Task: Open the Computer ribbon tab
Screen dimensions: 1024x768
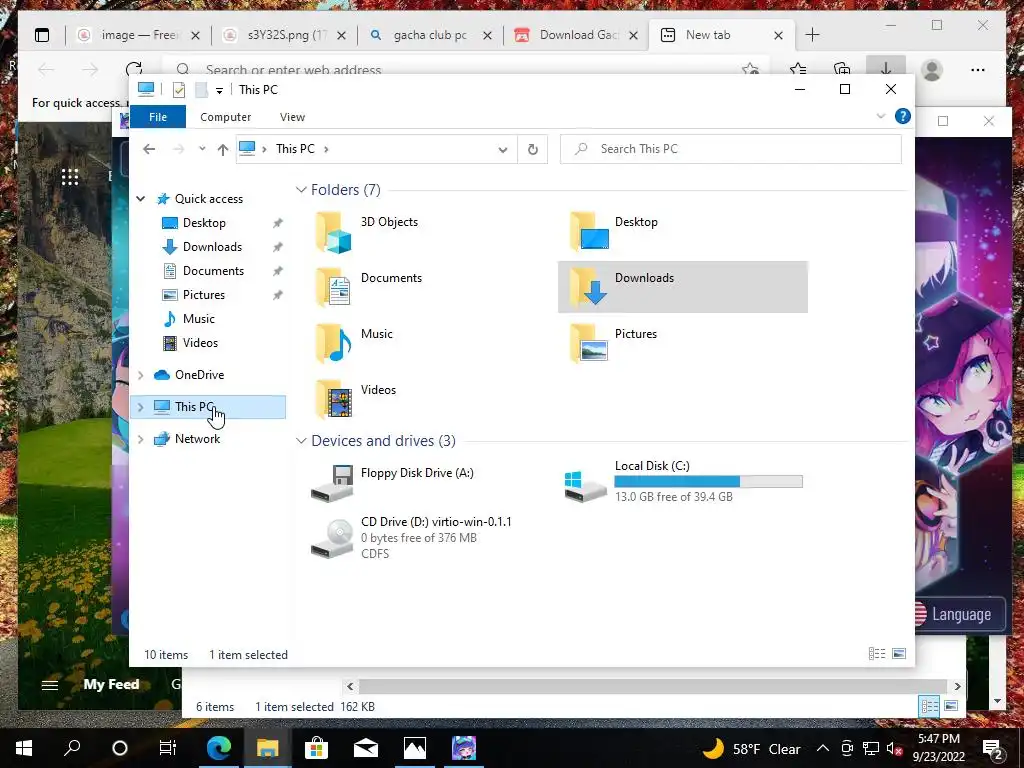Action: click(x=225, y=117)
